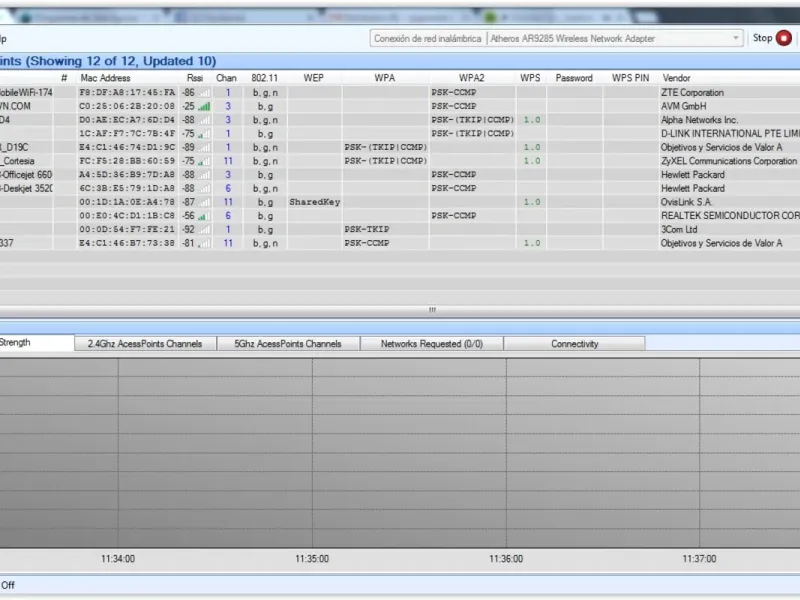Screen dimensions: 800x600
Task: Show the Networks Requested (0/0) tab
Action: click(x=432, y=344)
